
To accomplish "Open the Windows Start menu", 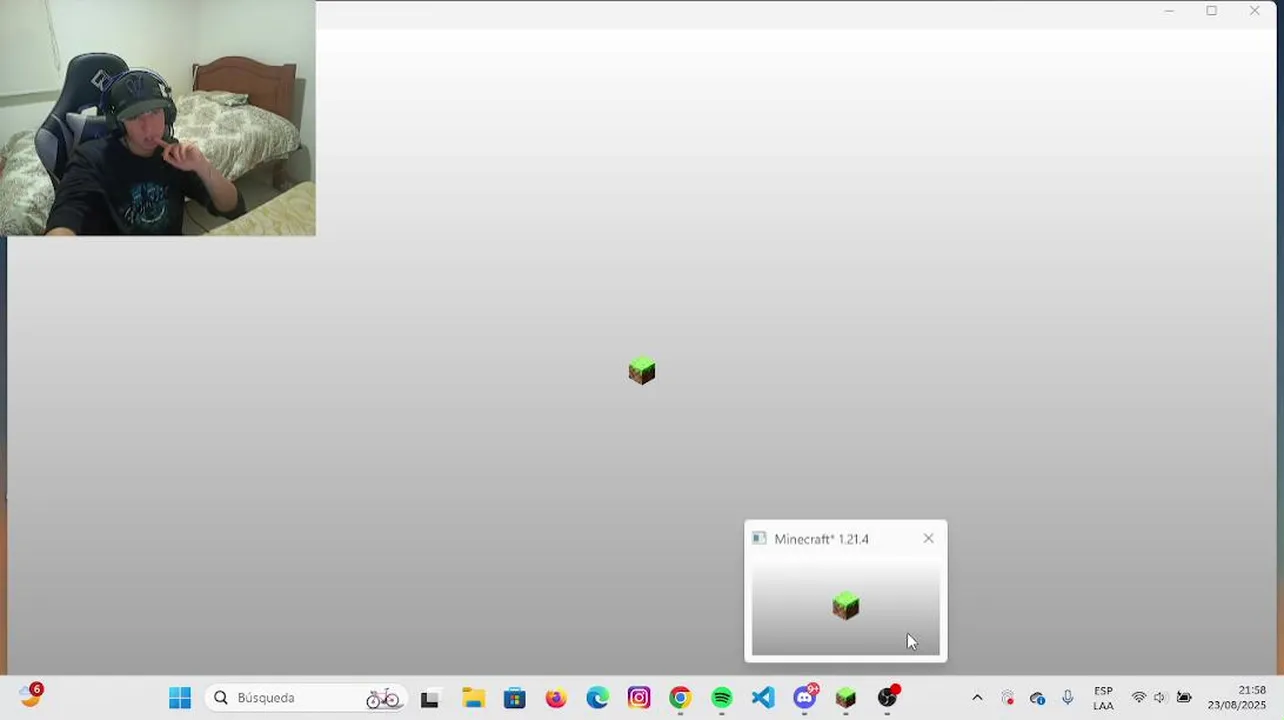I will click(180, 698).
